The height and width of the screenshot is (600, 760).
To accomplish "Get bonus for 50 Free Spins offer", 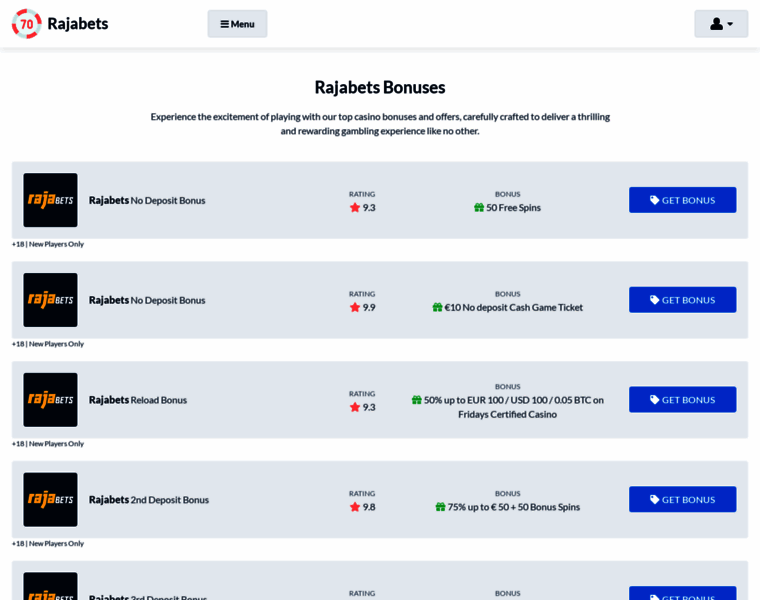I will (x=682, y=200).
